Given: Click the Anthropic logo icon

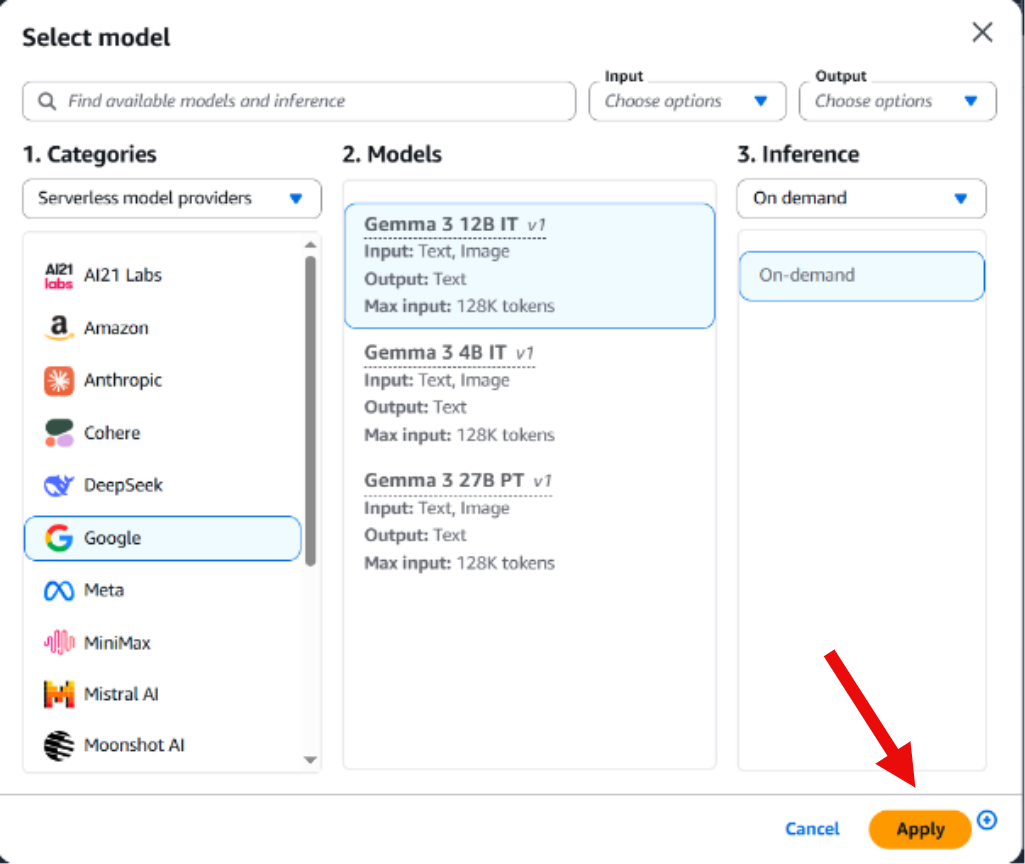Looking at the screenshot, I should point(58,380).
